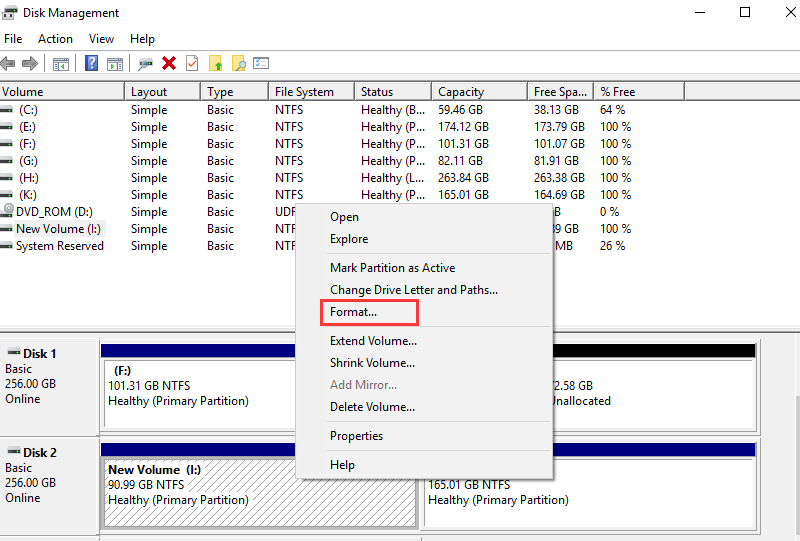Screen dimensions: 800x541
Task: Click the drive icon beside (K:)
Action: (7, 195)
